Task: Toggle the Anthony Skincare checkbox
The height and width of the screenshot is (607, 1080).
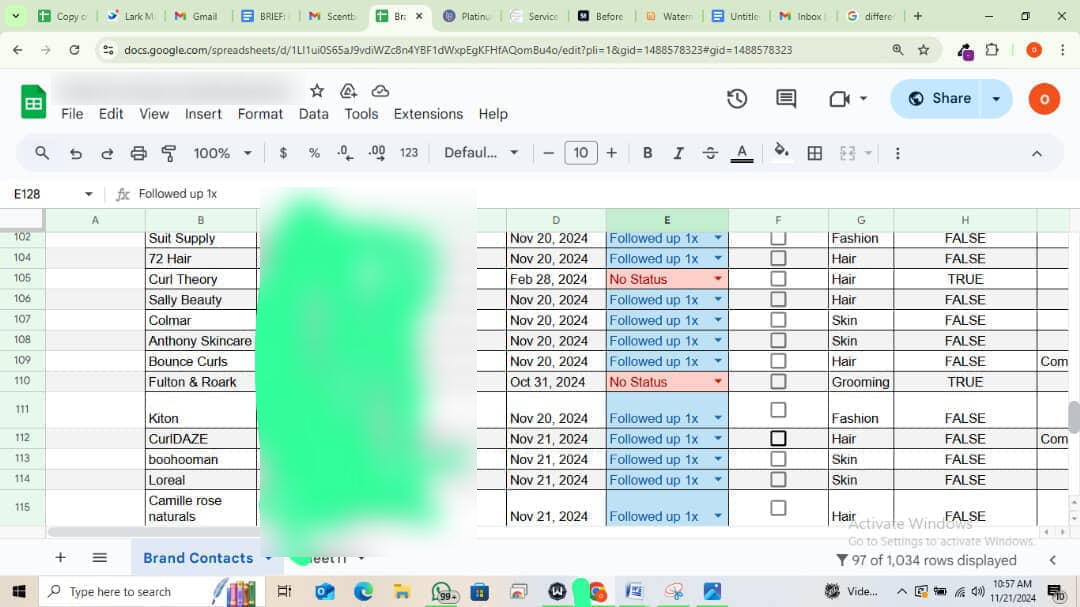Action: (x=778, y=340)
